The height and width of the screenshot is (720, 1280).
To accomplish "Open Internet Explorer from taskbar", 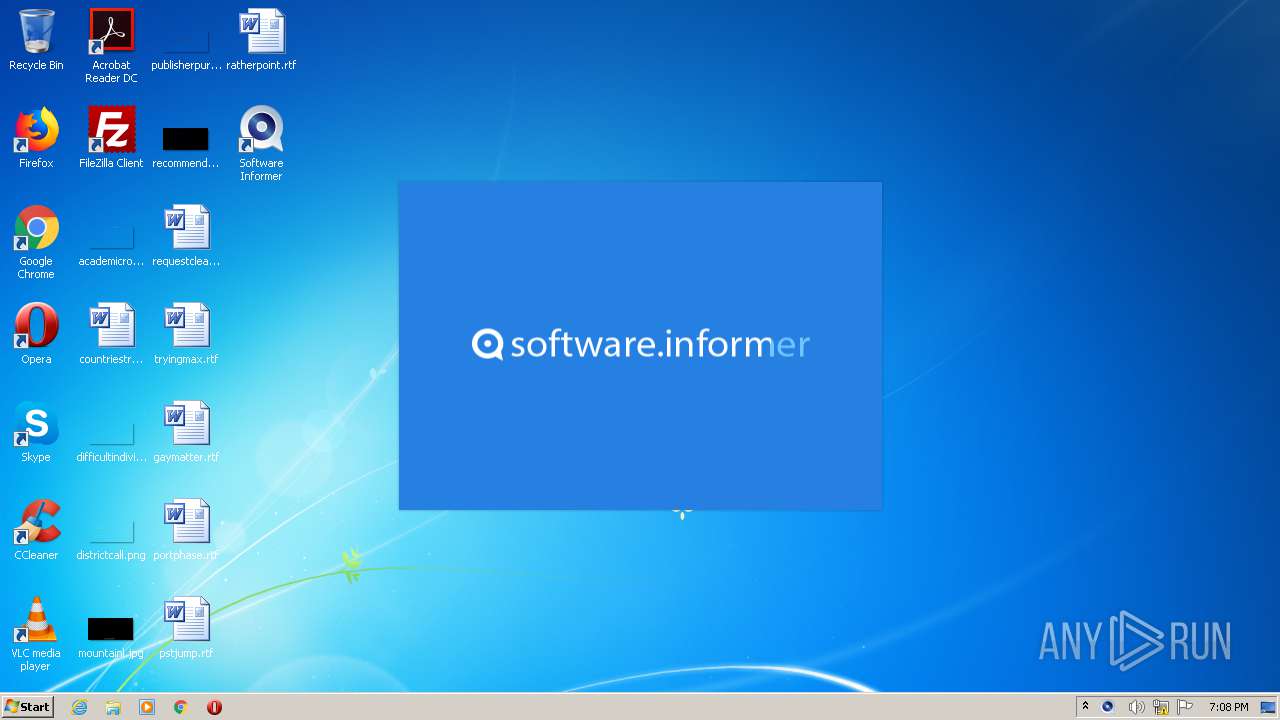I will (80, 707).
